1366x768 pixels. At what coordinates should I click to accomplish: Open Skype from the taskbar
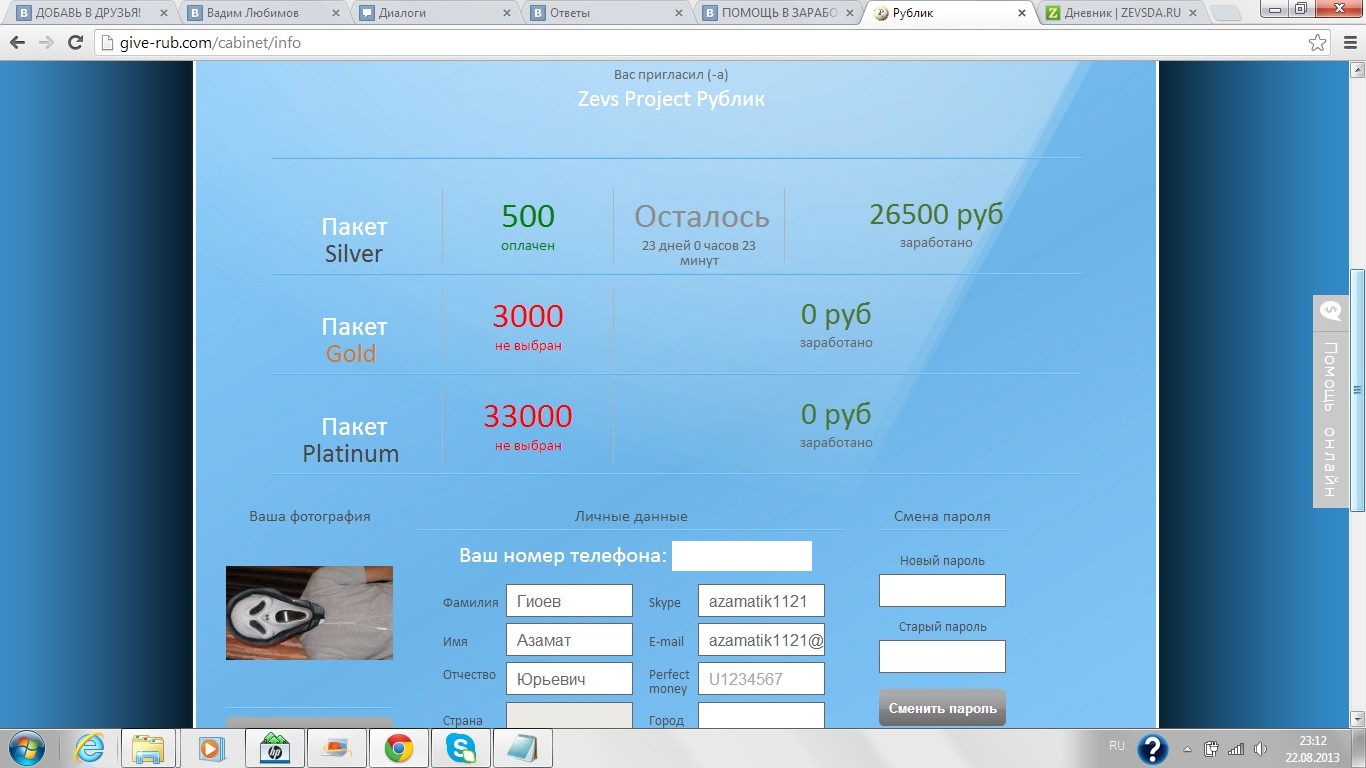462,748
